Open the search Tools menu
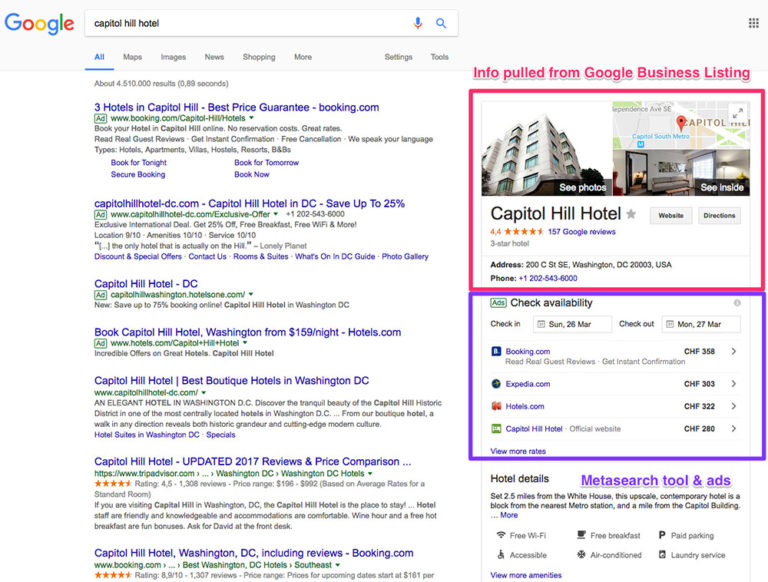The height and width of the screenshot is (582, 768). pyautogui.click(x=439, y=57)
